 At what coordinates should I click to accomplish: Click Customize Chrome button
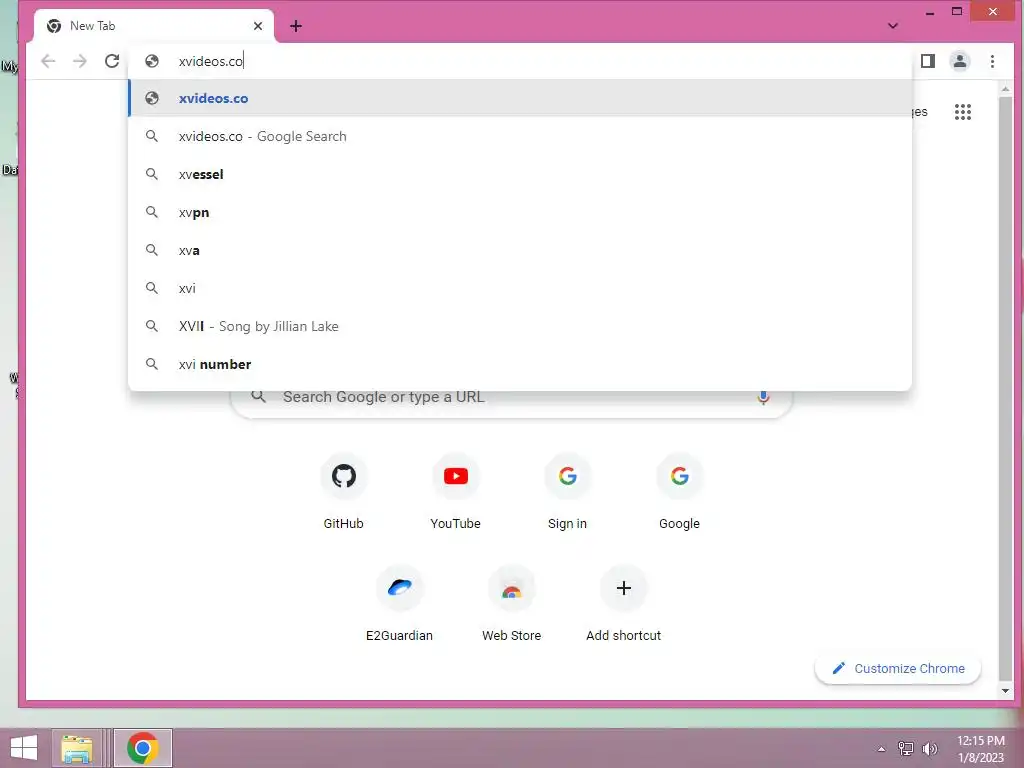tap(898, 669)
